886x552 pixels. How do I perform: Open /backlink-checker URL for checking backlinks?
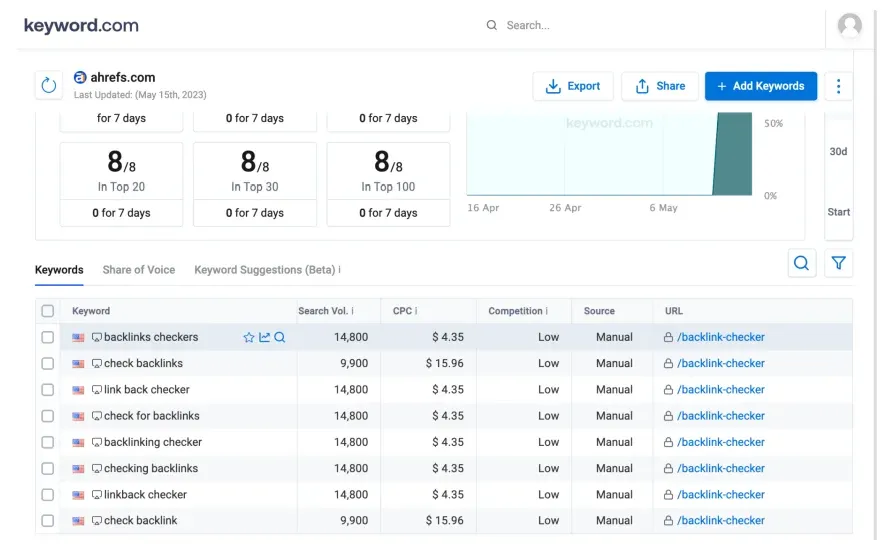720,469
